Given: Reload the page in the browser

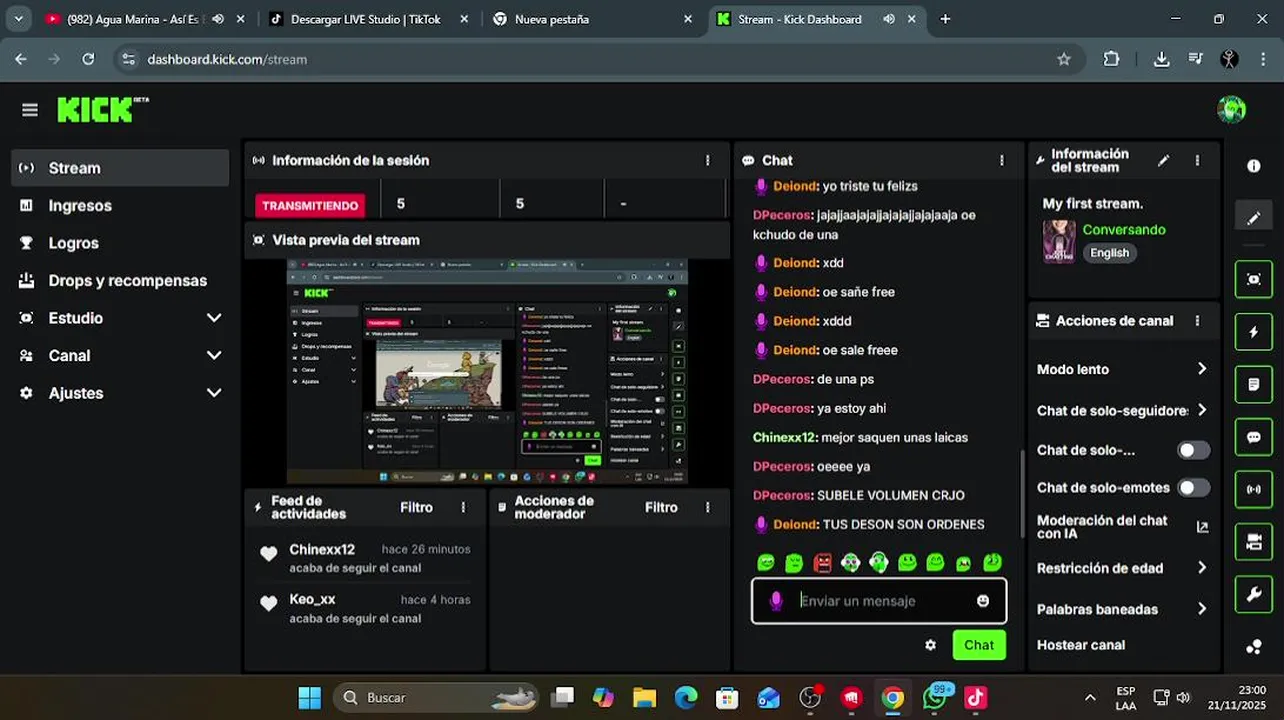Looking at the screenshot, I should (x=88, y=59).
